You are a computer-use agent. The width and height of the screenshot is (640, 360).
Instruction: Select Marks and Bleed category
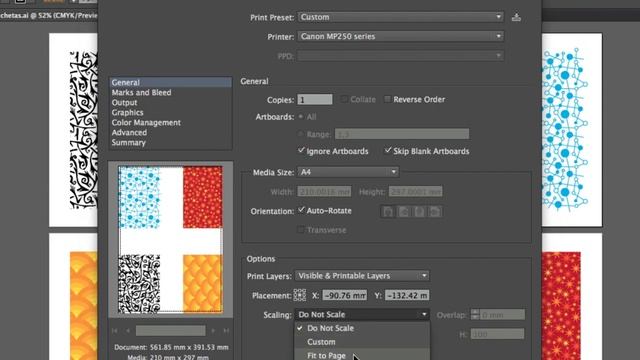pyautogui.click(x=171, y=93)
